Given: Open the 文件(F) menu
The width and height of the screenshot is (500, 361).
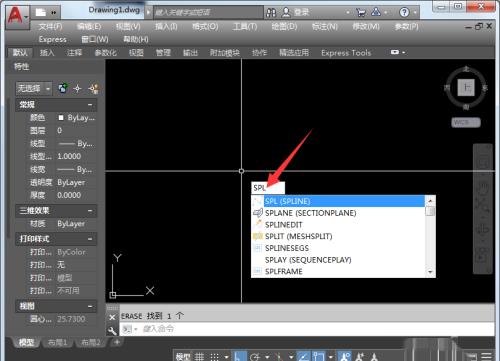Looking at the screenshot, I should click(50, 26).
